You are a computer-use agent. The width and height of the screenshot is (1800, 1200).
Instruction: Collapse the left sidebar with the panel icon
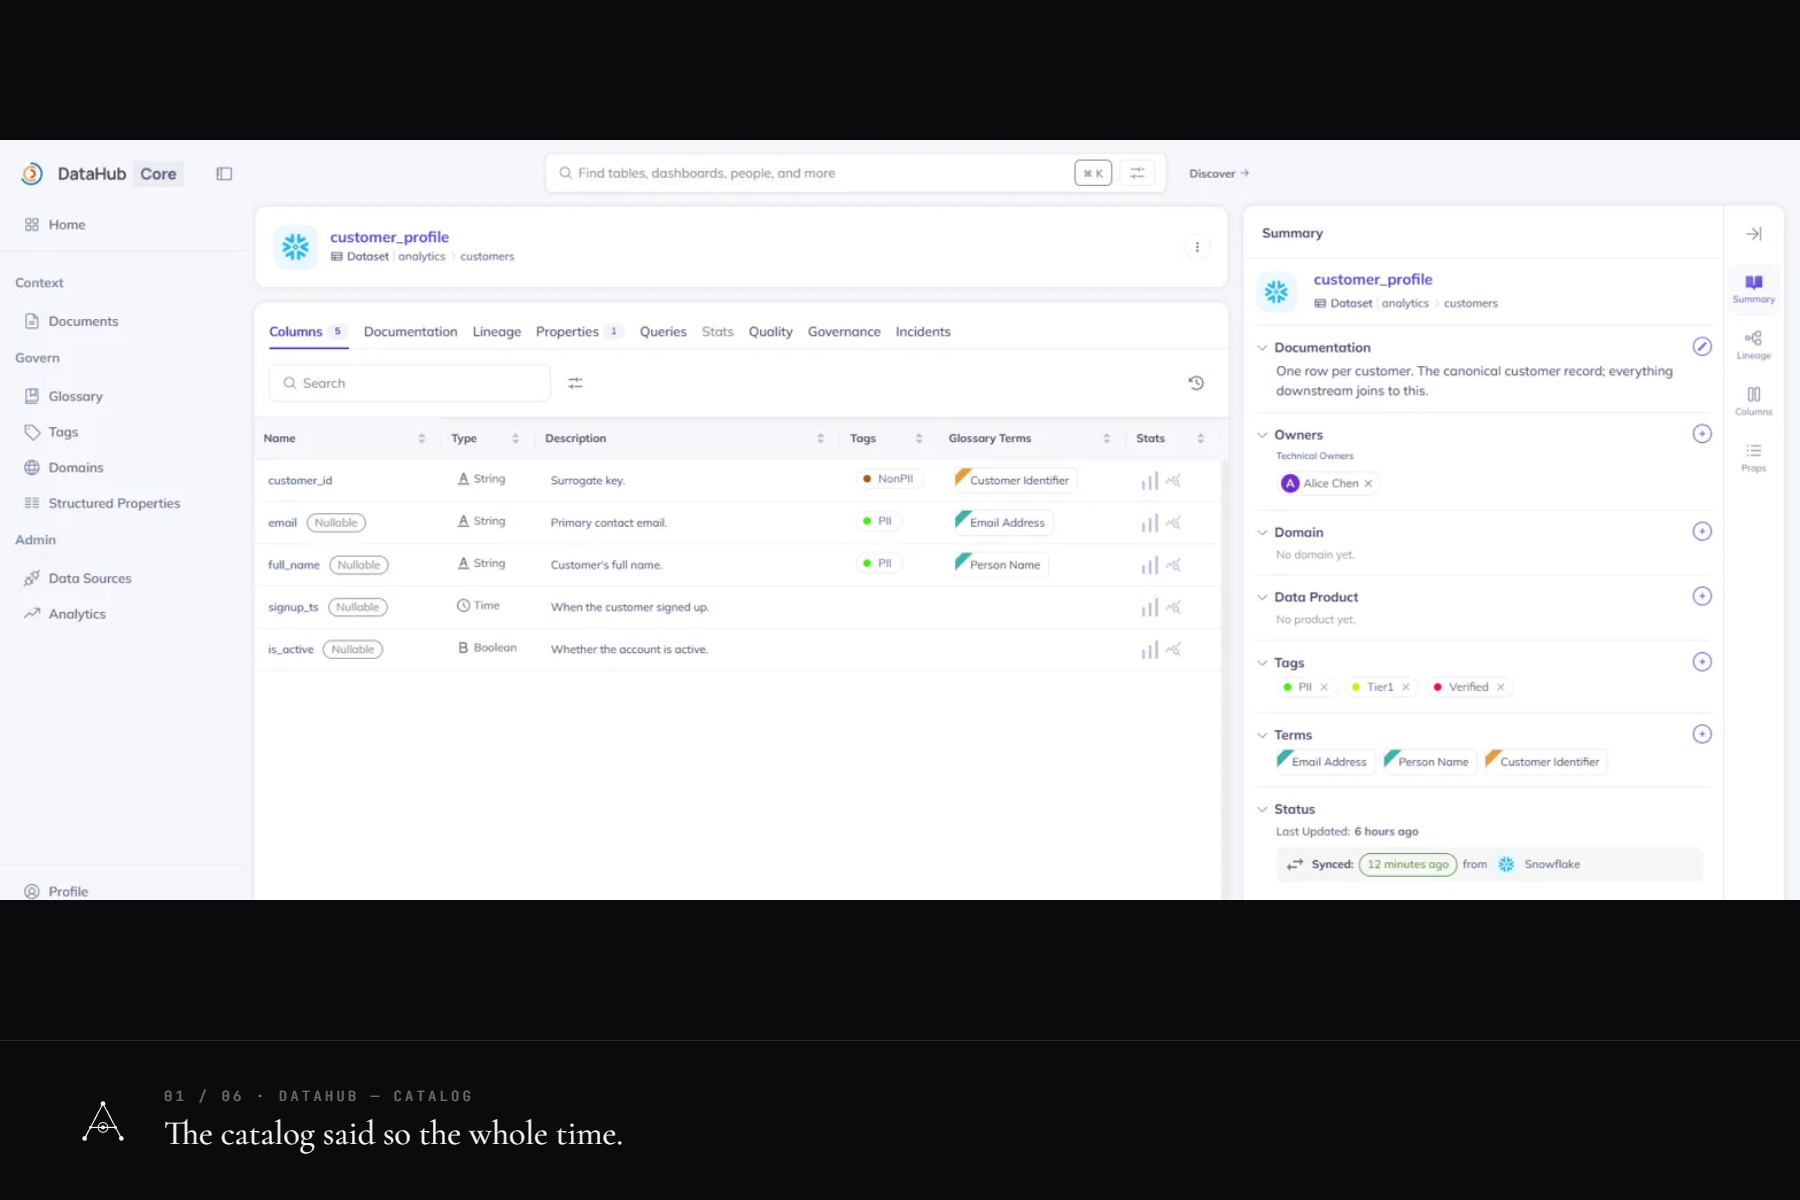(x=224, y=174)
